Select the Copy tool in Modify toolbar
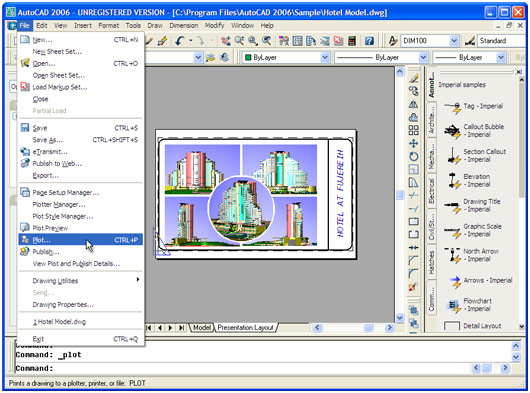The width and height of the screenshot is (530, 393). [414, 91]
